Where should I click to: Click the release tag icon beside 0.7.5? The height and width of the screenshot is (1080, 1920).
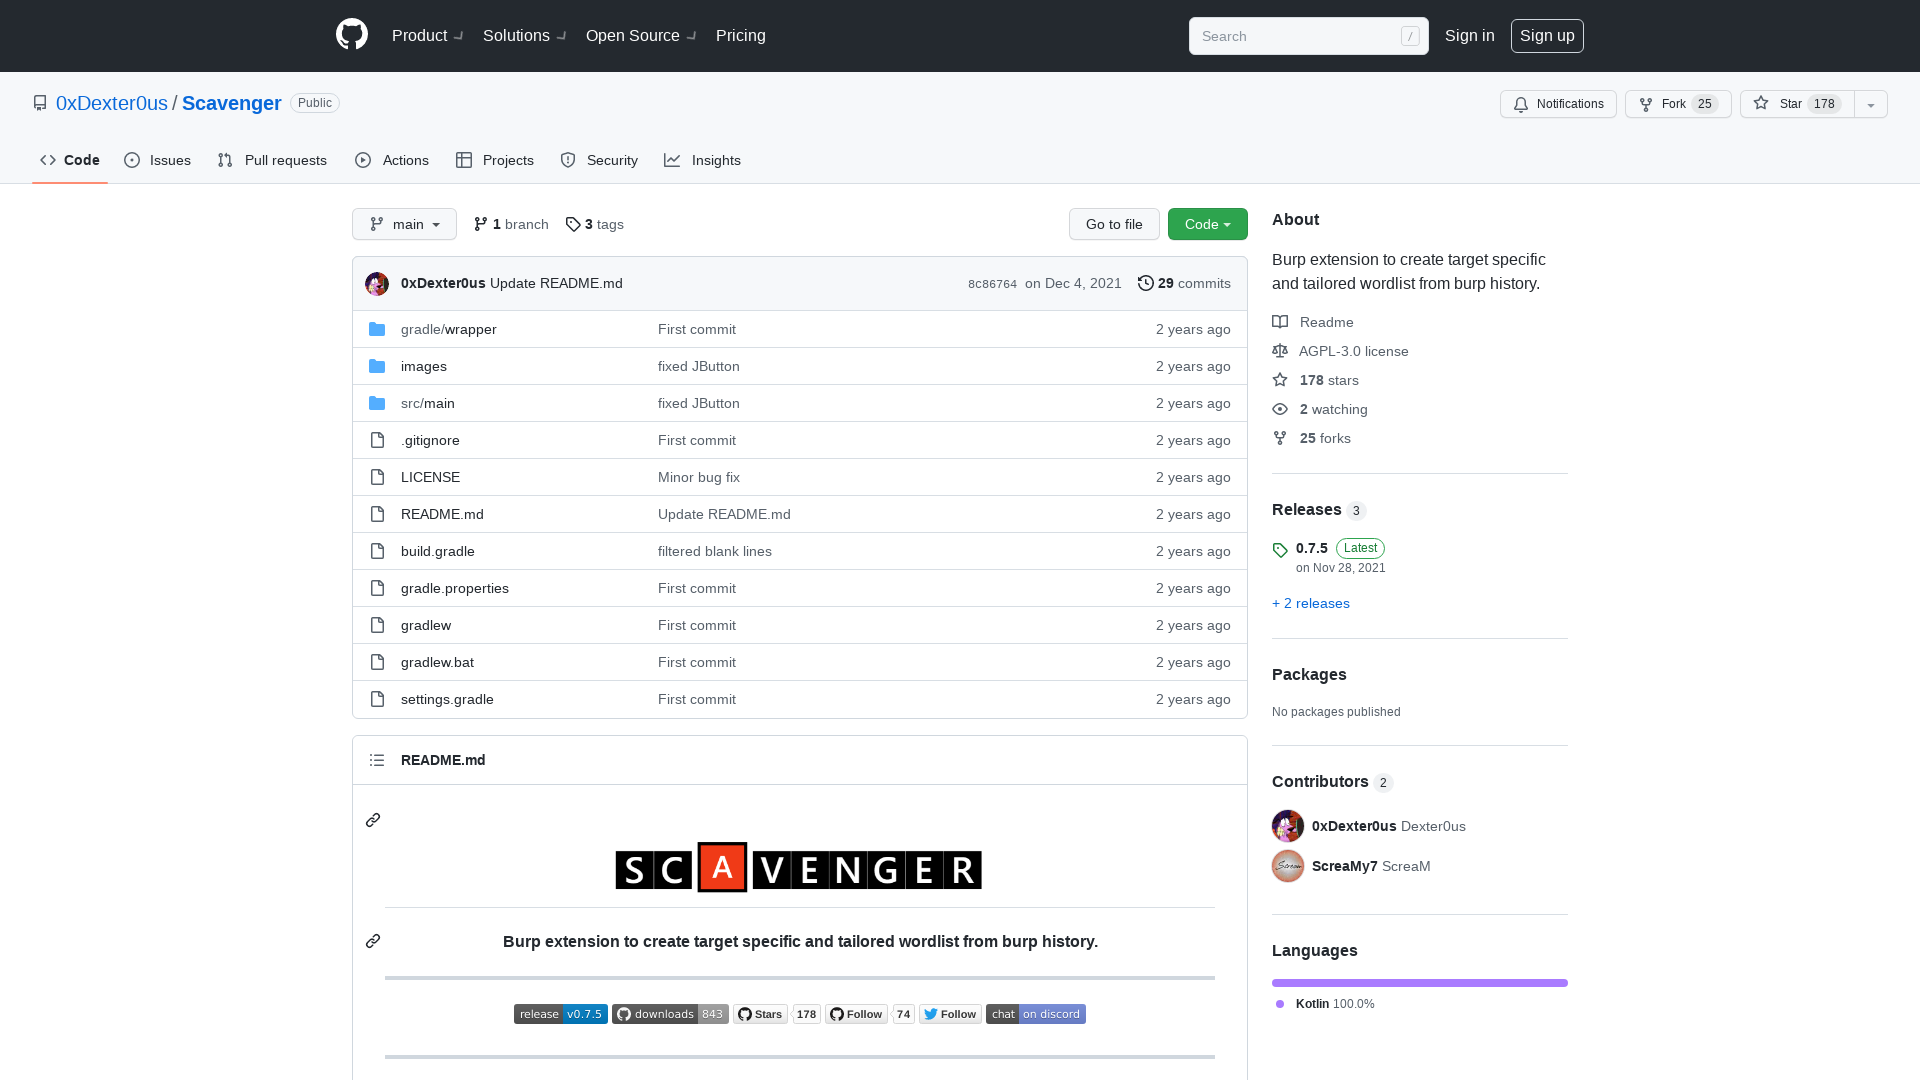click(x=1280, y=550)
